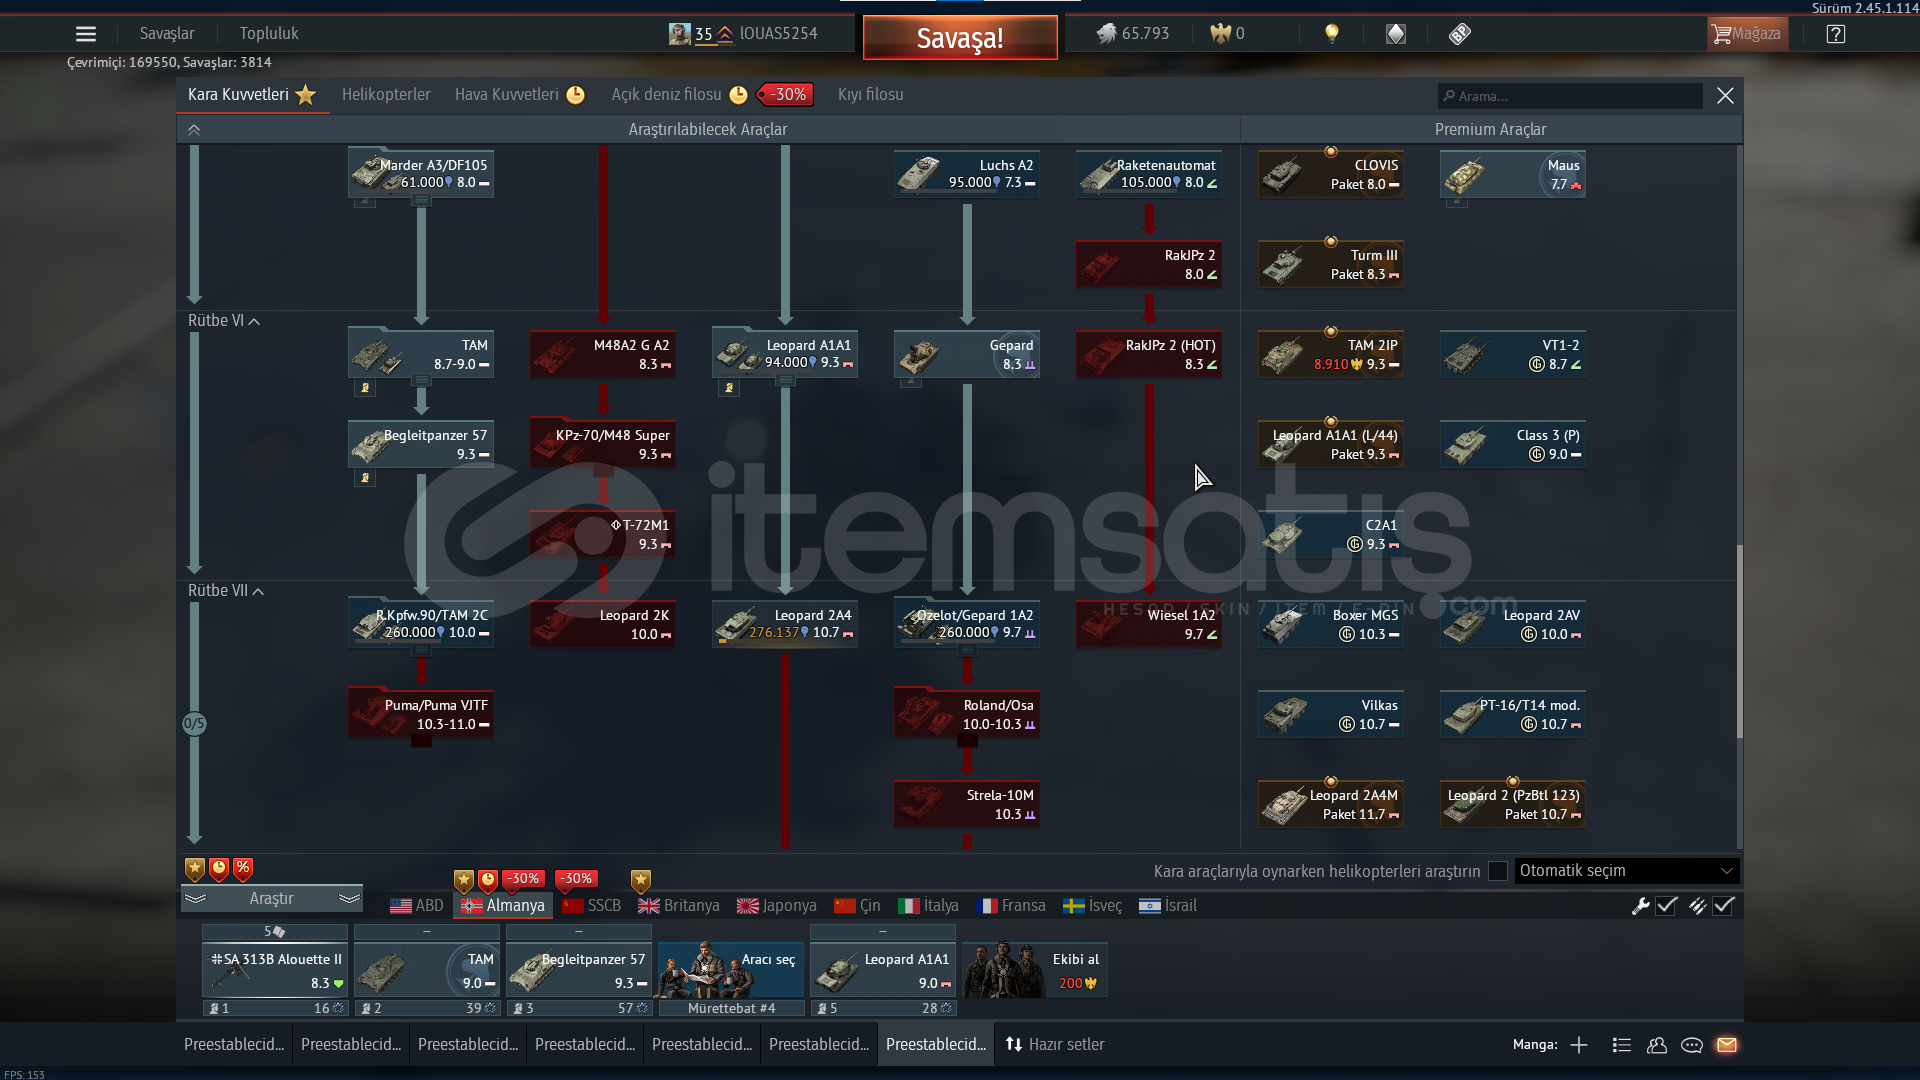
Task: Select the Gepard anti-air vehicle
Action: pos(966,354)
